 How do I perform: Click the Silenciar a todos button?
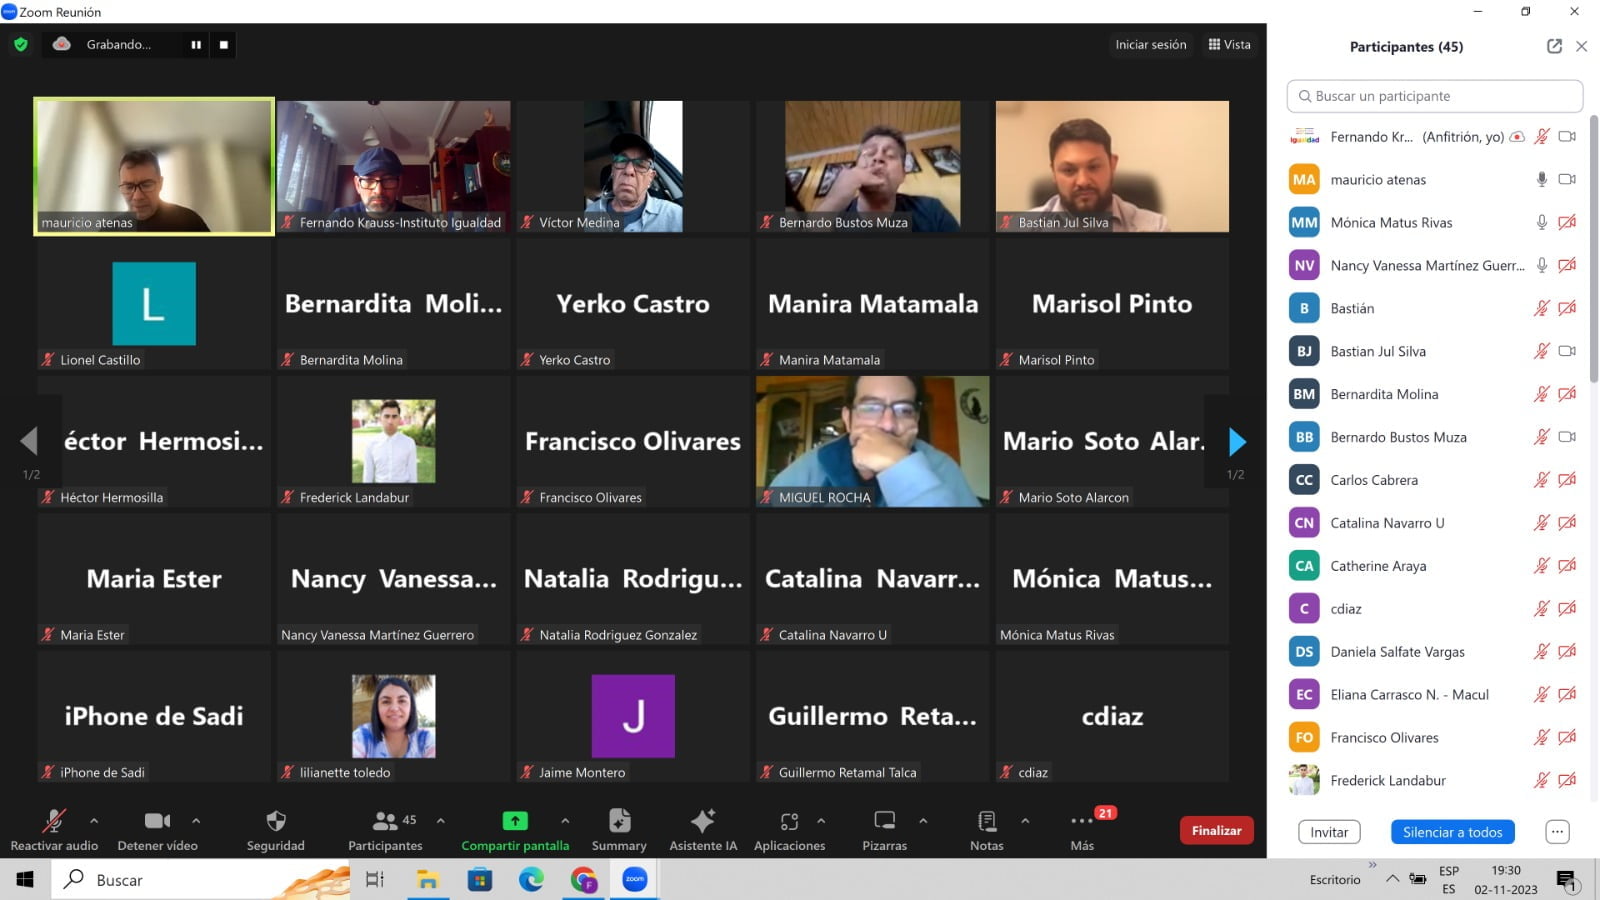[x=1452, y=832]
